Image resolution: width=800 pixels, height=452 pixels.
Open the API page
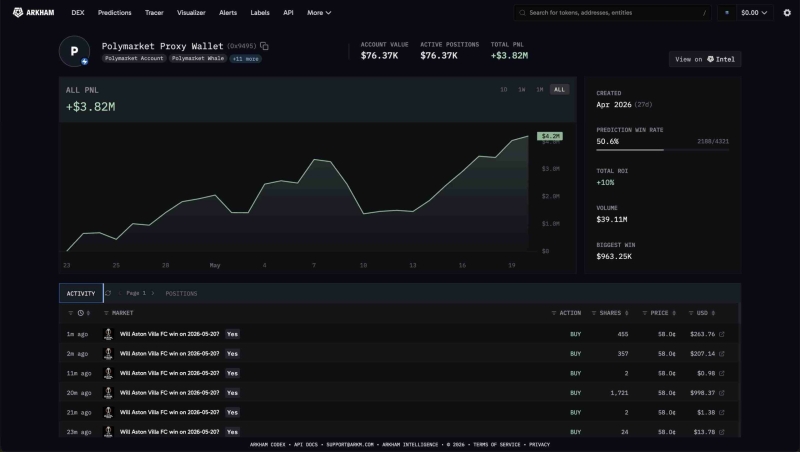click(288, 13)
